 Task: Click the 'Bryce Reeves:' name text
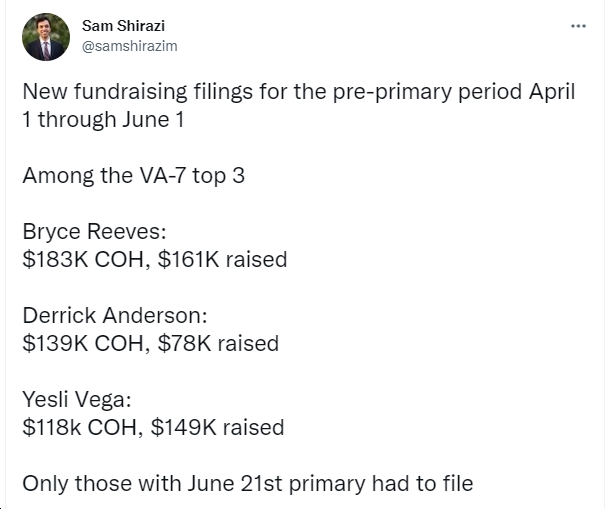(94, 231)
